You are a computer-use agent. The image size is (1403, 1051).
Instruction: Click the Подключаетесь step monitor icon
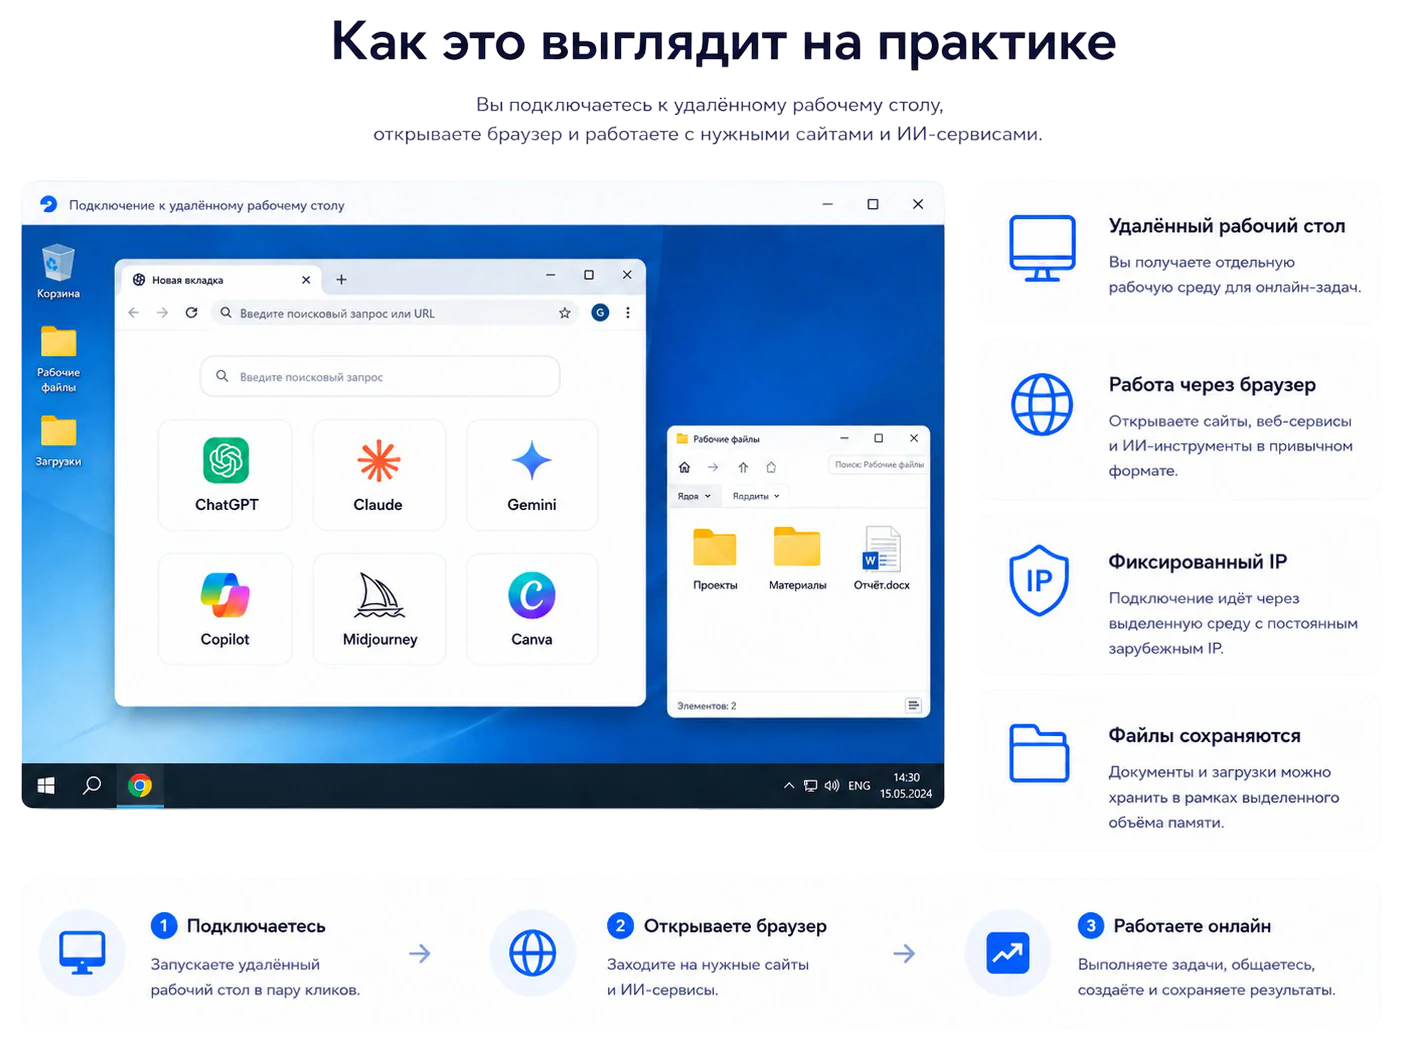pyautogui.click(x=82, y=953)
